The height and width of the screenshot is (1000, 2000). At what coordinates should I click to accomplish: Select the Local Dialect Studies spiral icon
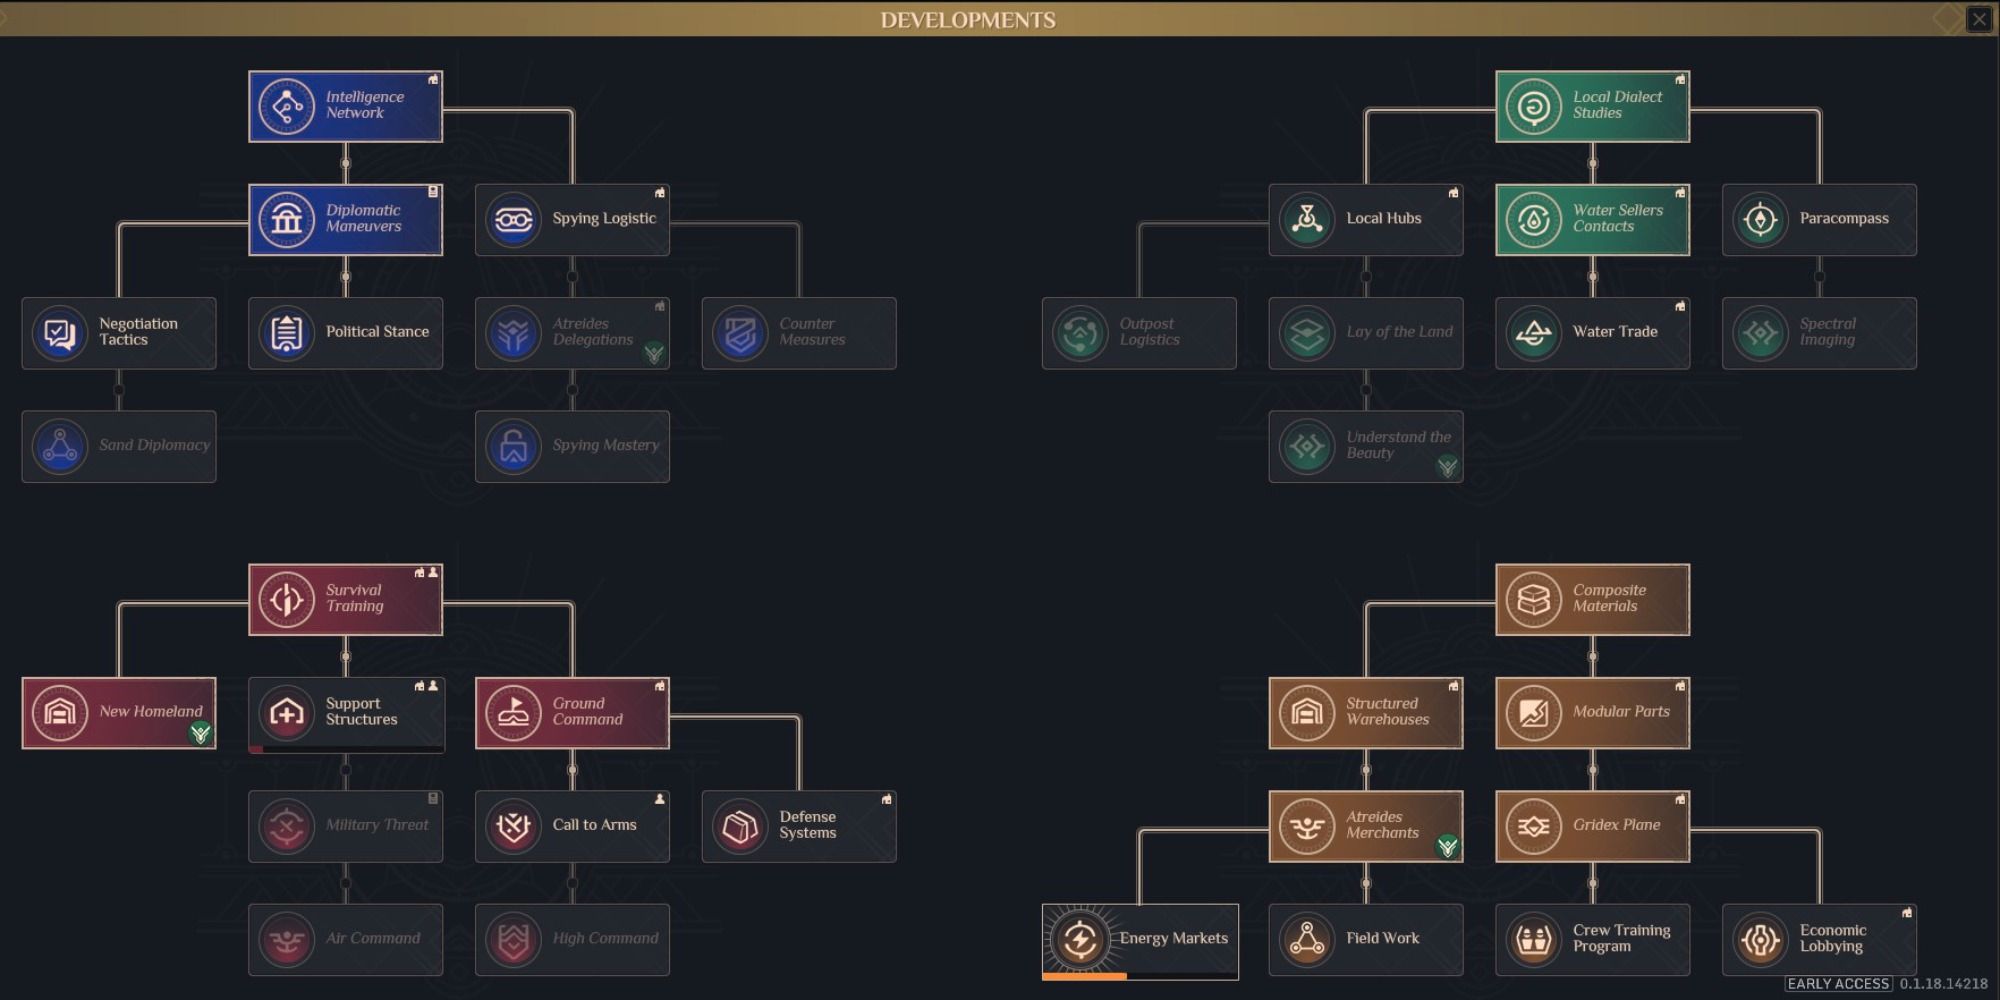(x=1534, y=106)
